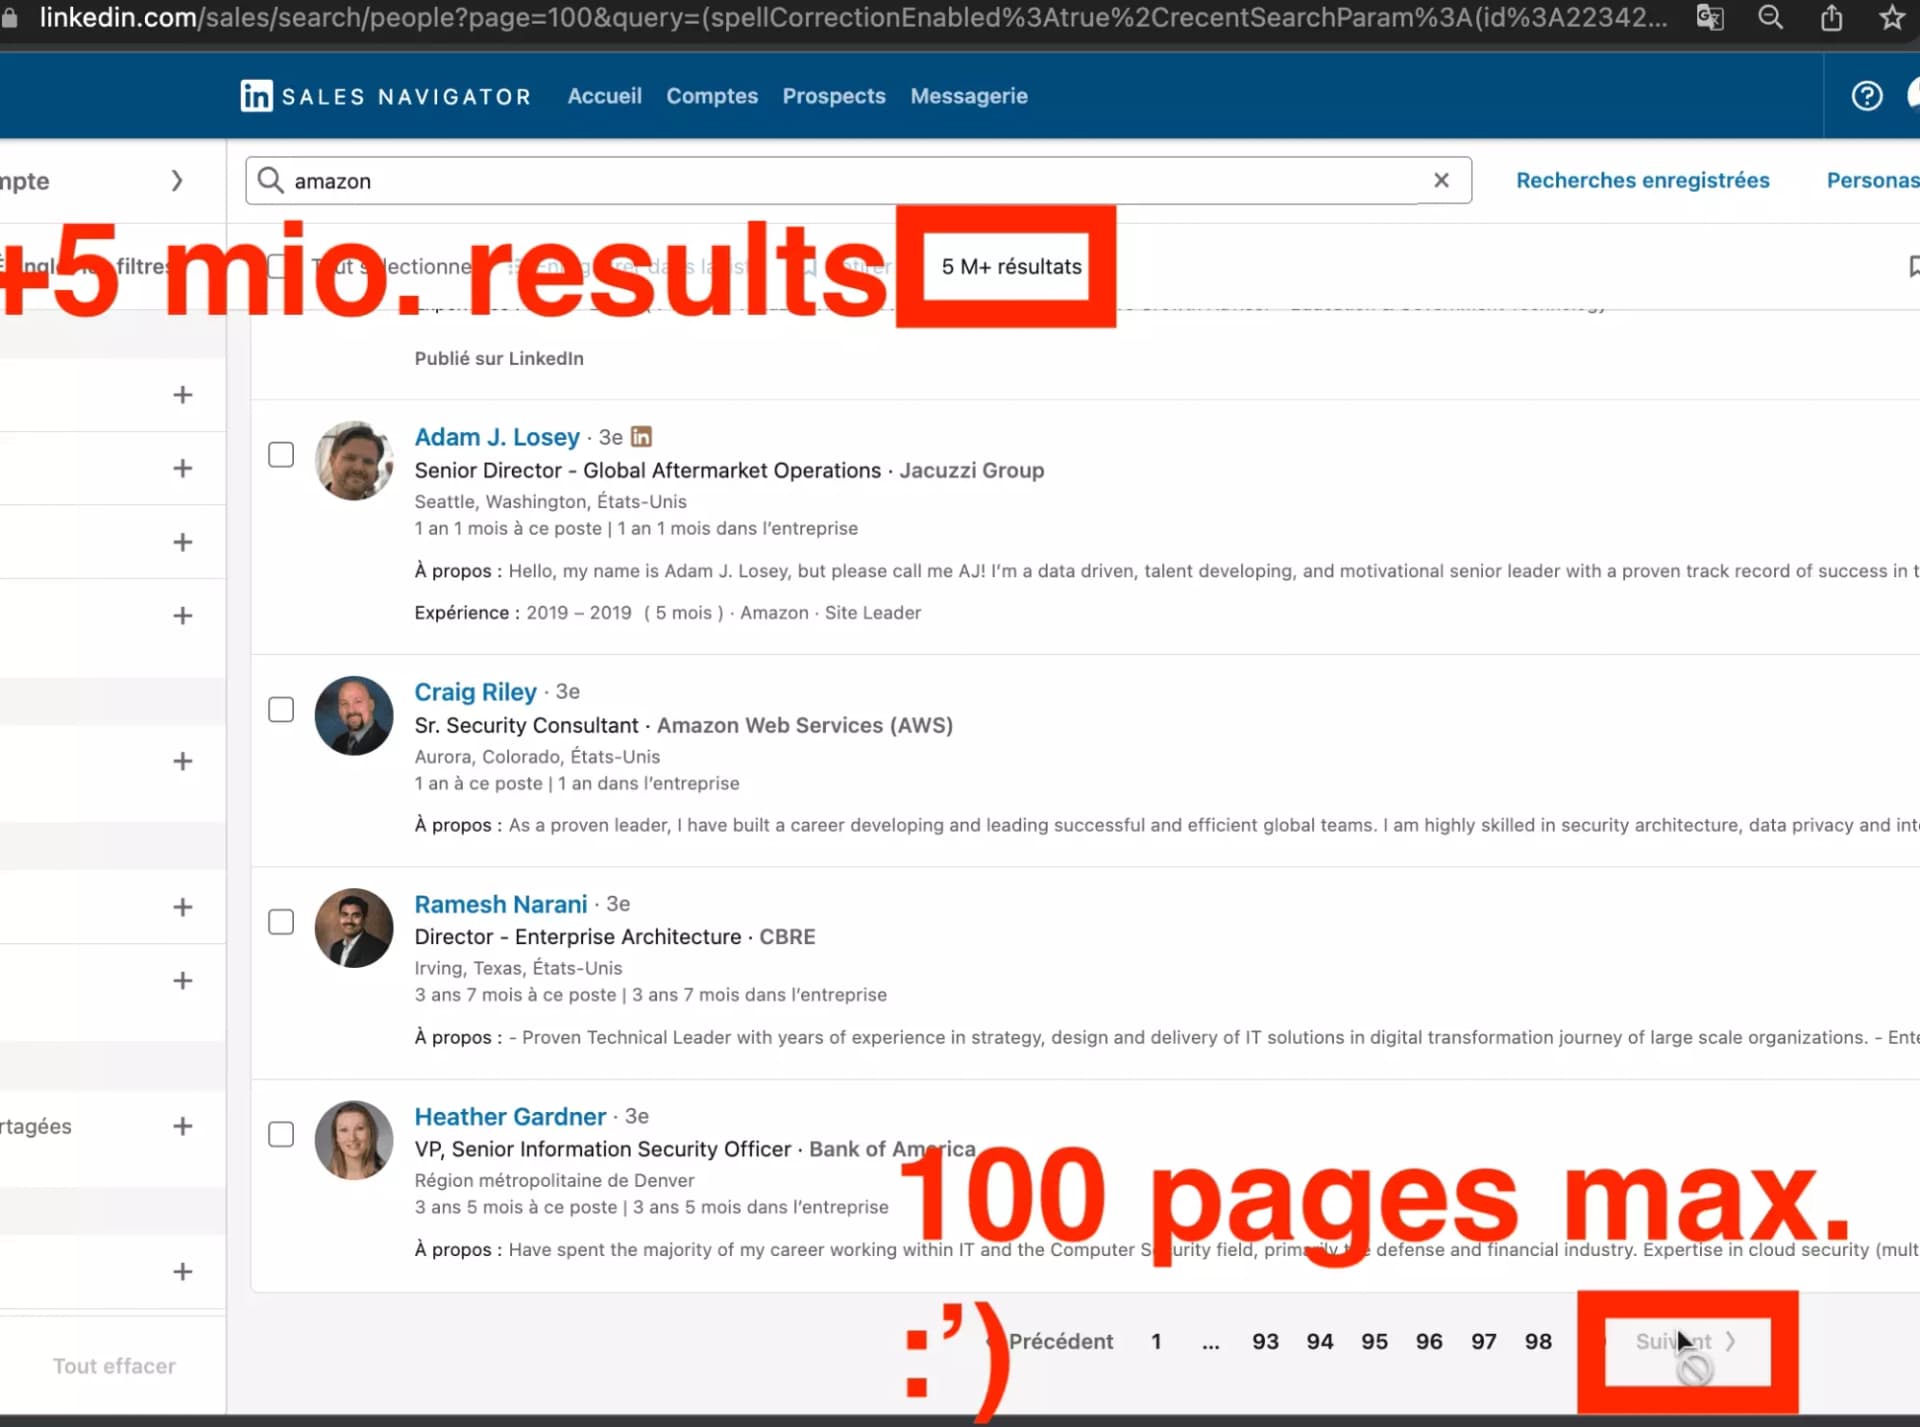Click page 95 in the pagination
The image size is (1920, 1427).
pyautogui.click(x=1374, y=1341)
